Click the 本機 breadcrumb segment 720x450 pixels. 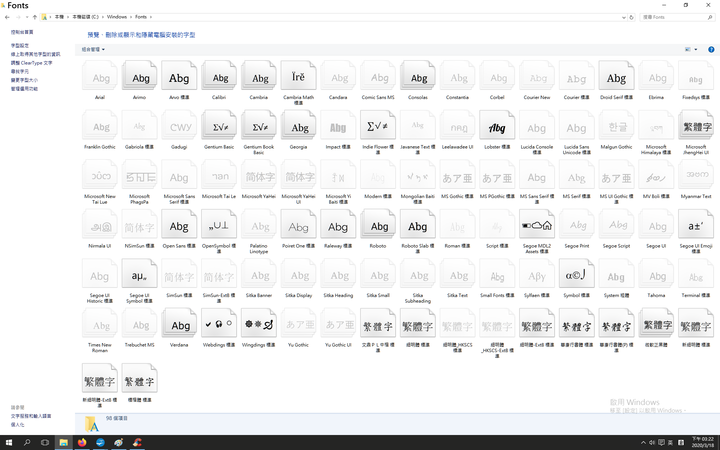tap(59, 17)
